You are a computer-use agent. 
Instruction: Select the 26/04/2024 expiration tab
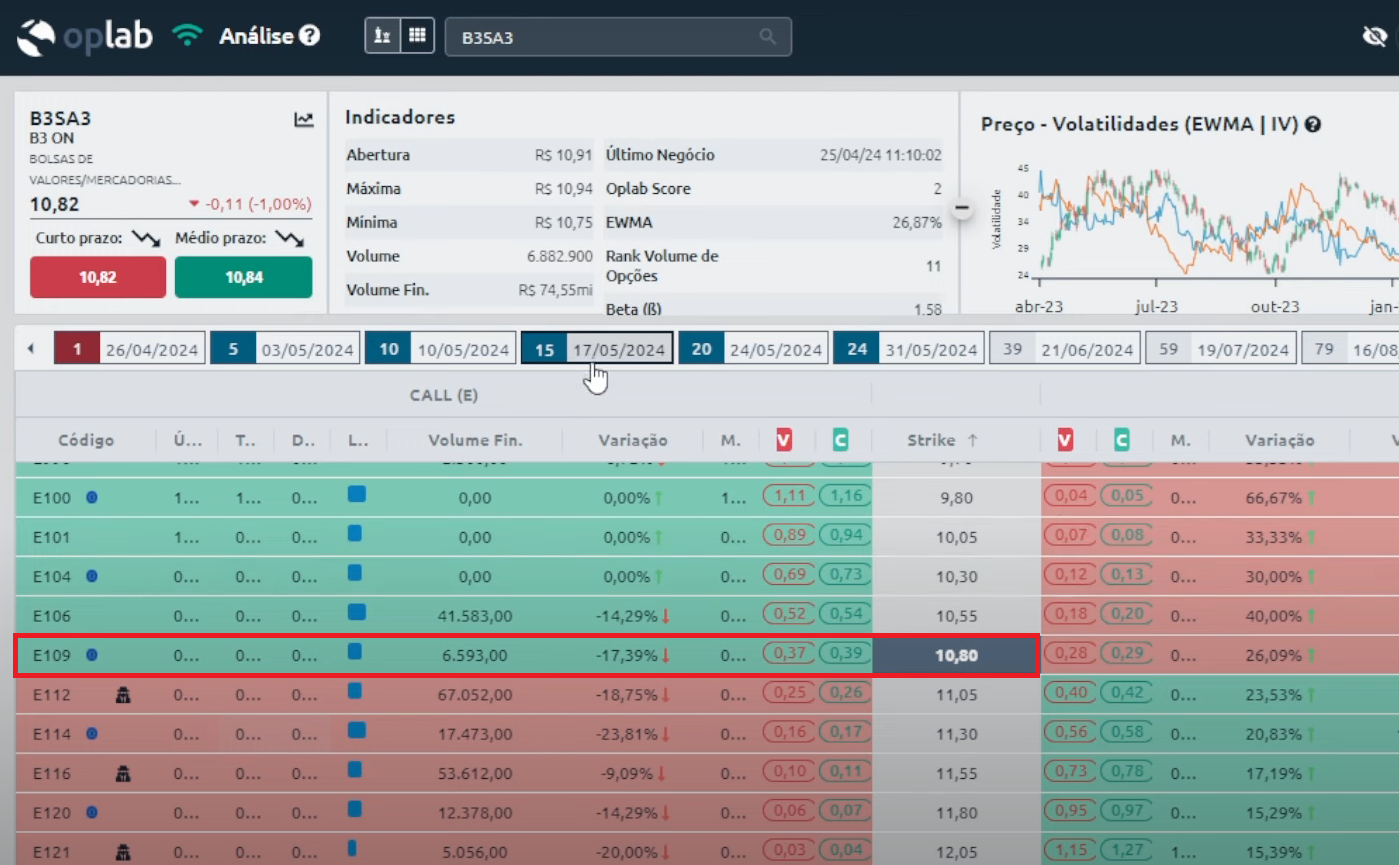[130, 349]
